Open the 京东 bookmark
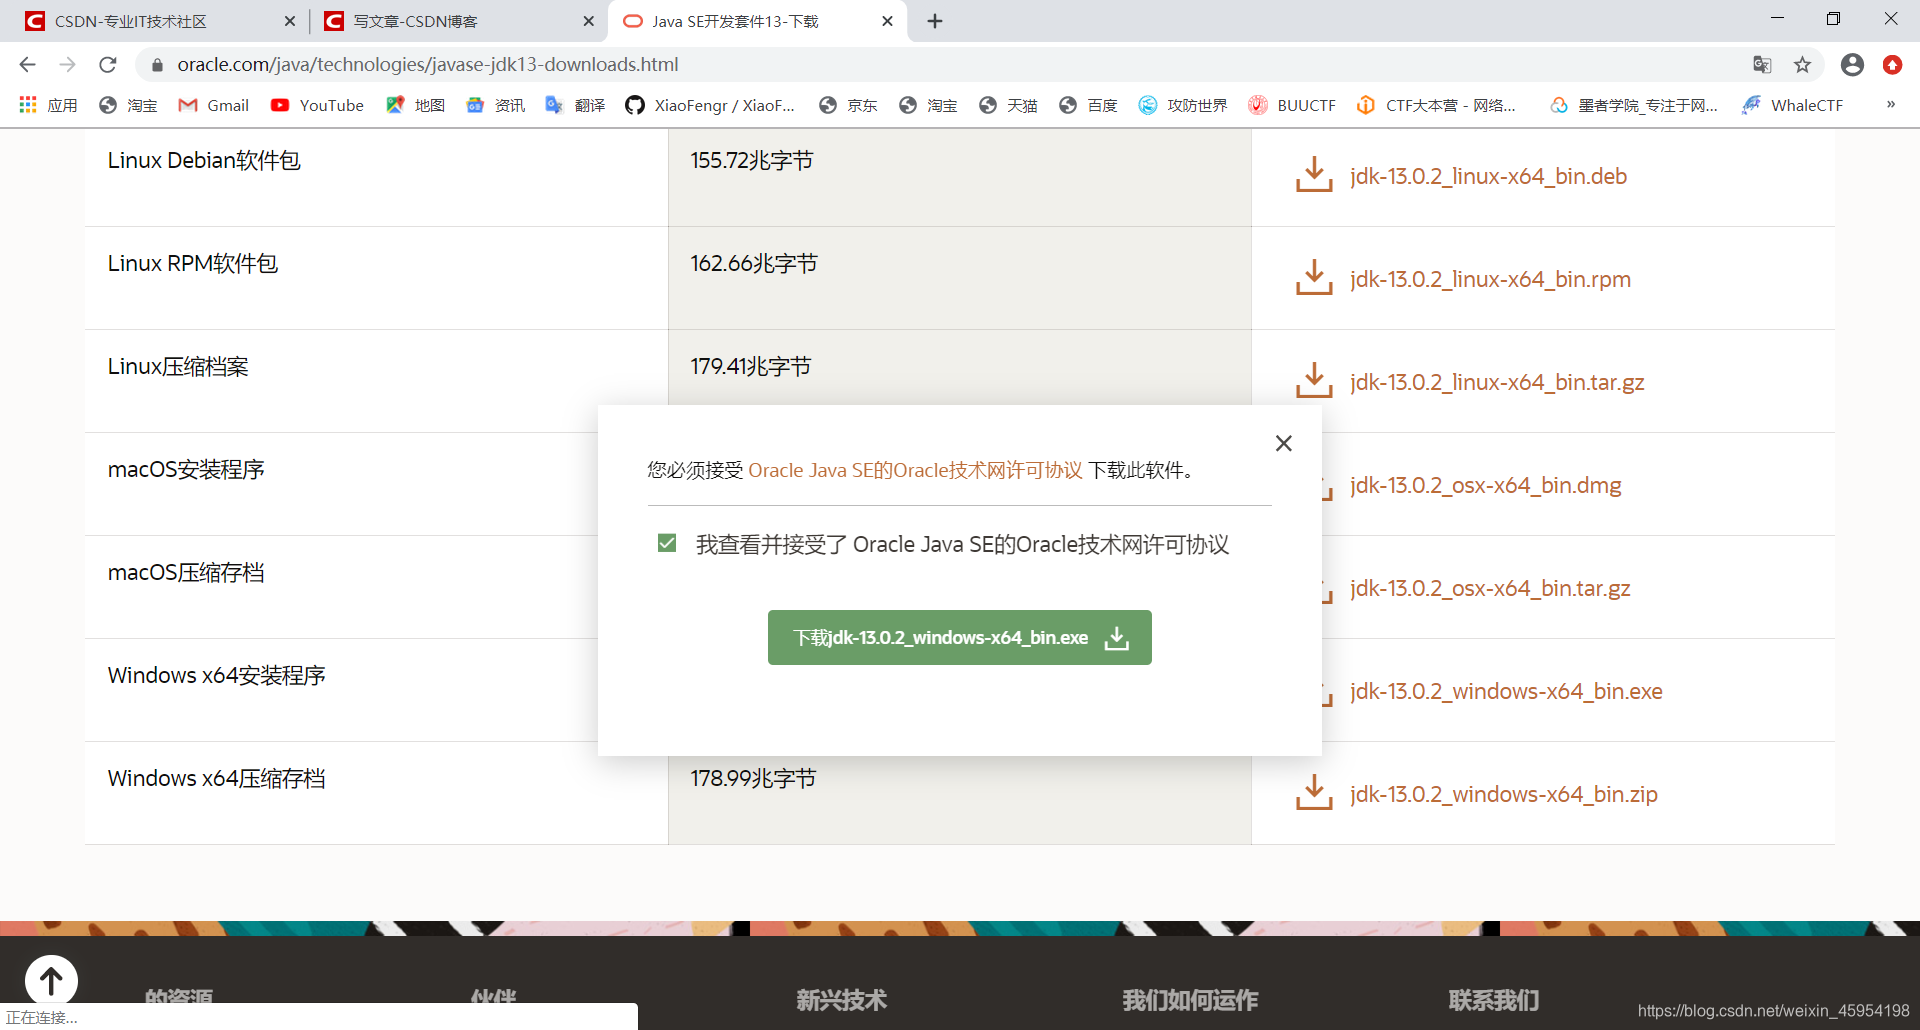 [x=848, y=105]
